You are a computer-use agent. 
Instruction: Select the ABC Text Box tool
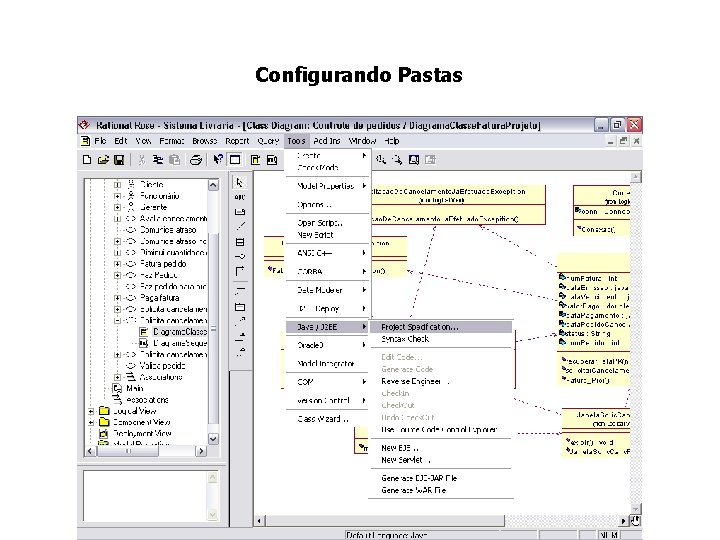(240, 197)
